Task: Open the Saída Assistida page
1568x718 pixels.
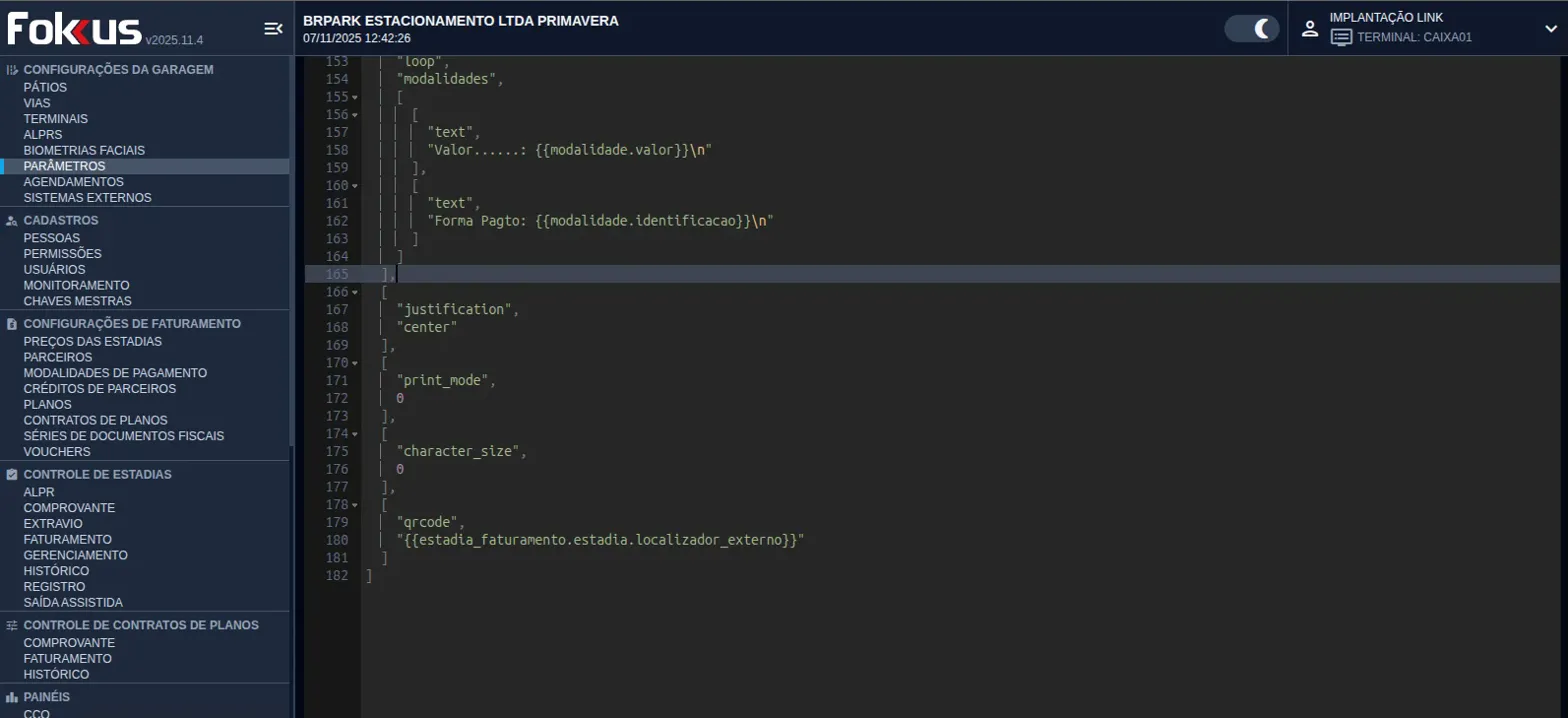Action: coord(73,603)
